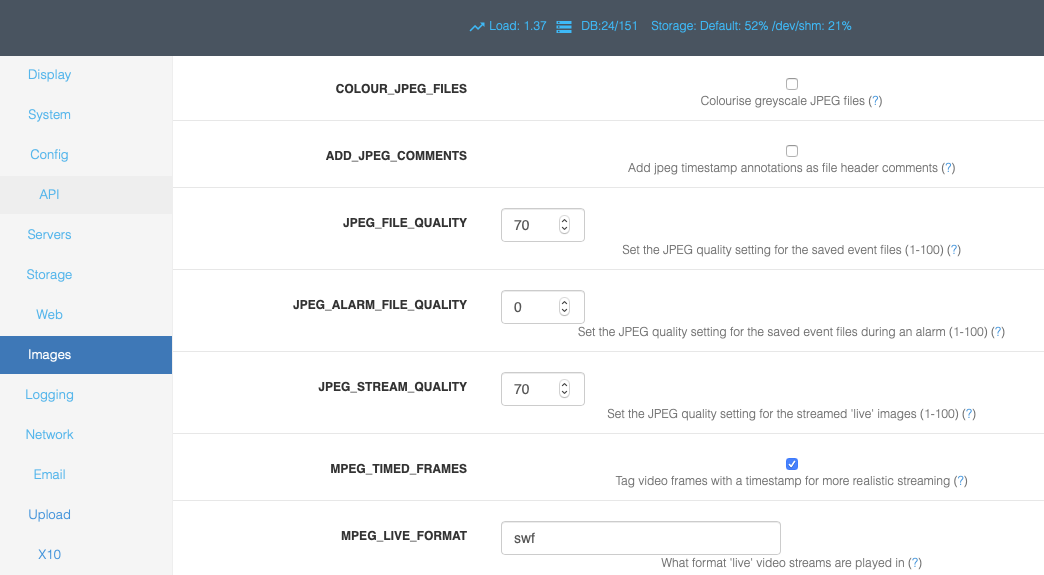Open the Storage status link in header

pyautogui.click(x=751, y=26)
